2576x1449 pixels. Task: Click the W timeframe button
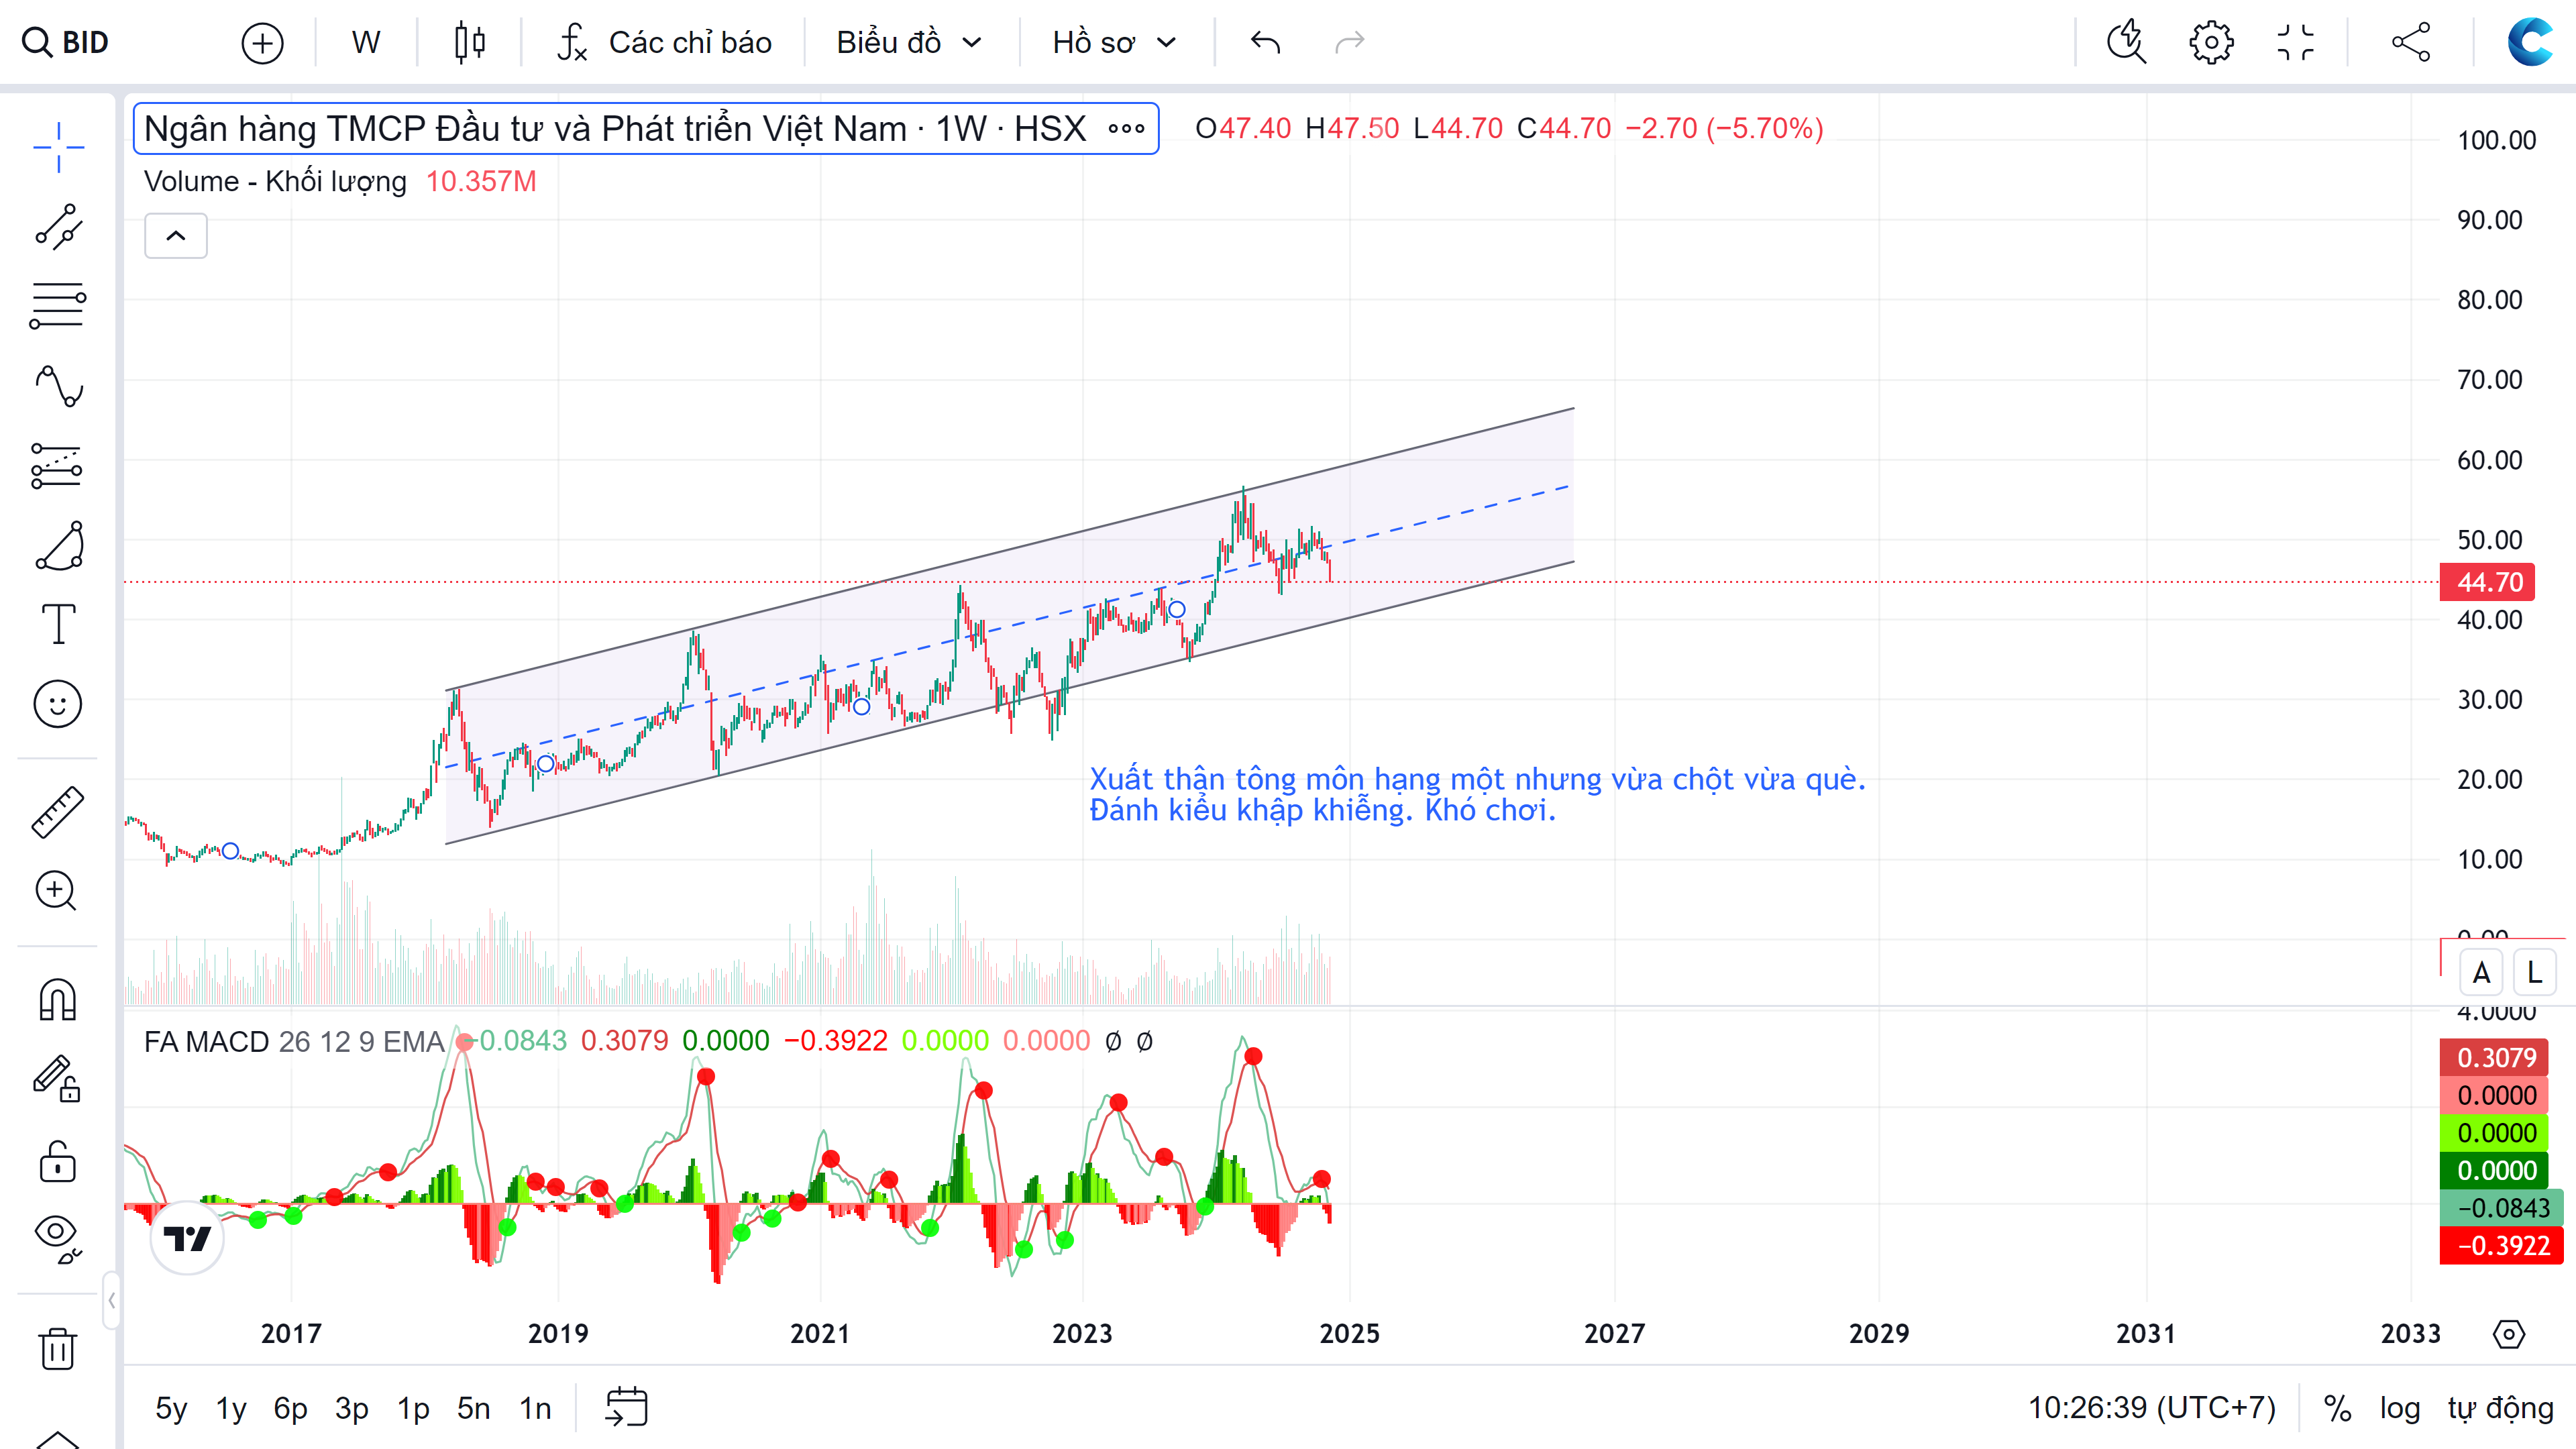(365, 42)
